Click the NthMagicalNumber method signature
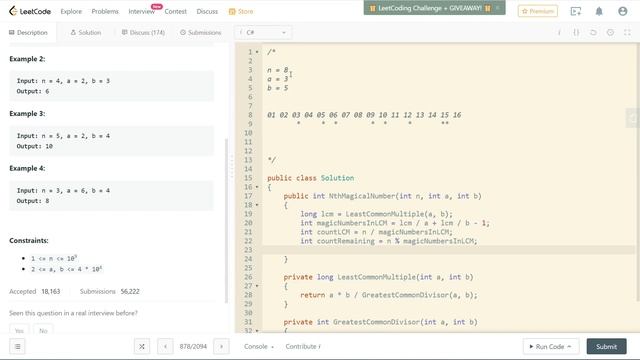Image resolution: width=640 pixels, height=360 pixels. (x=382, y=196)
